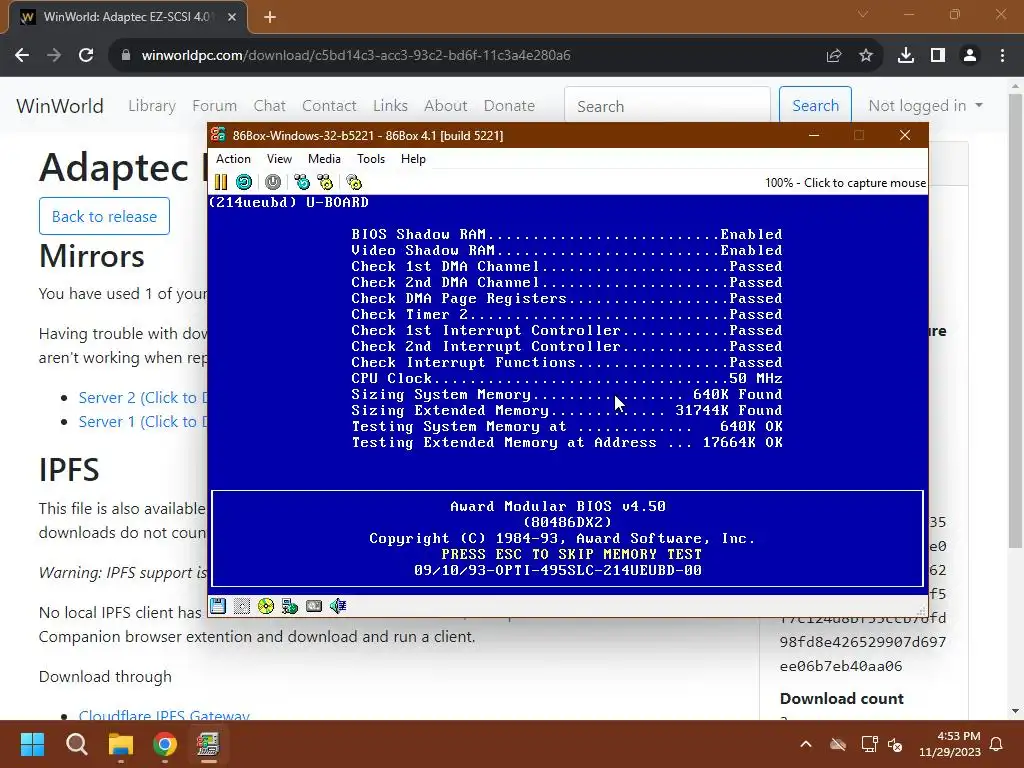Expand Not logged in dropdown
1024x768 pixels.
[925, 106]
